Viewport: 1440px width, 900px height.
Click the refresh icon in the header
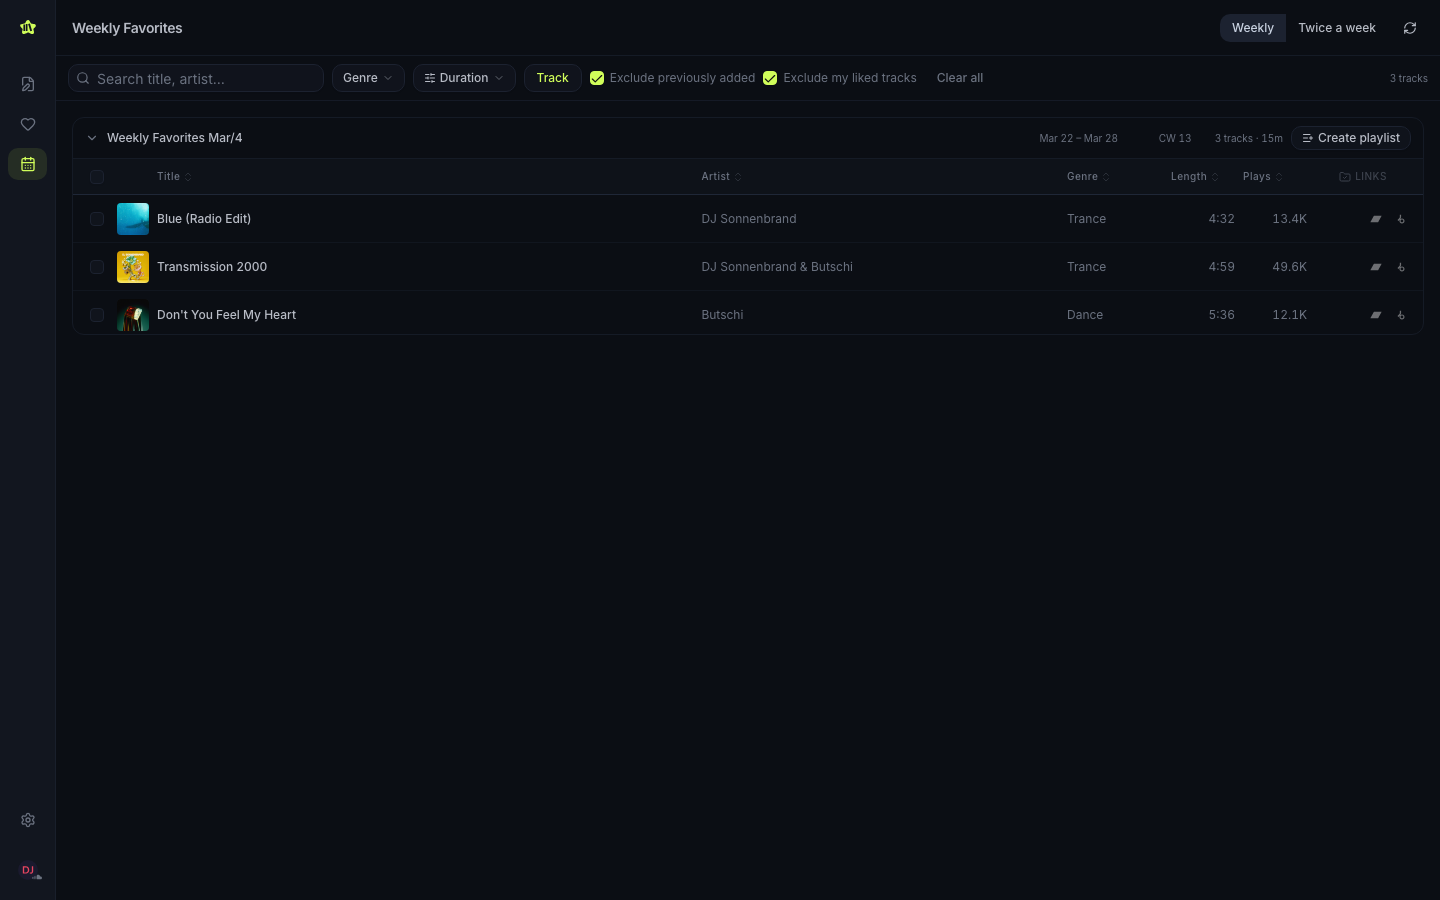pyautogui.click(x=1410, y=28)
